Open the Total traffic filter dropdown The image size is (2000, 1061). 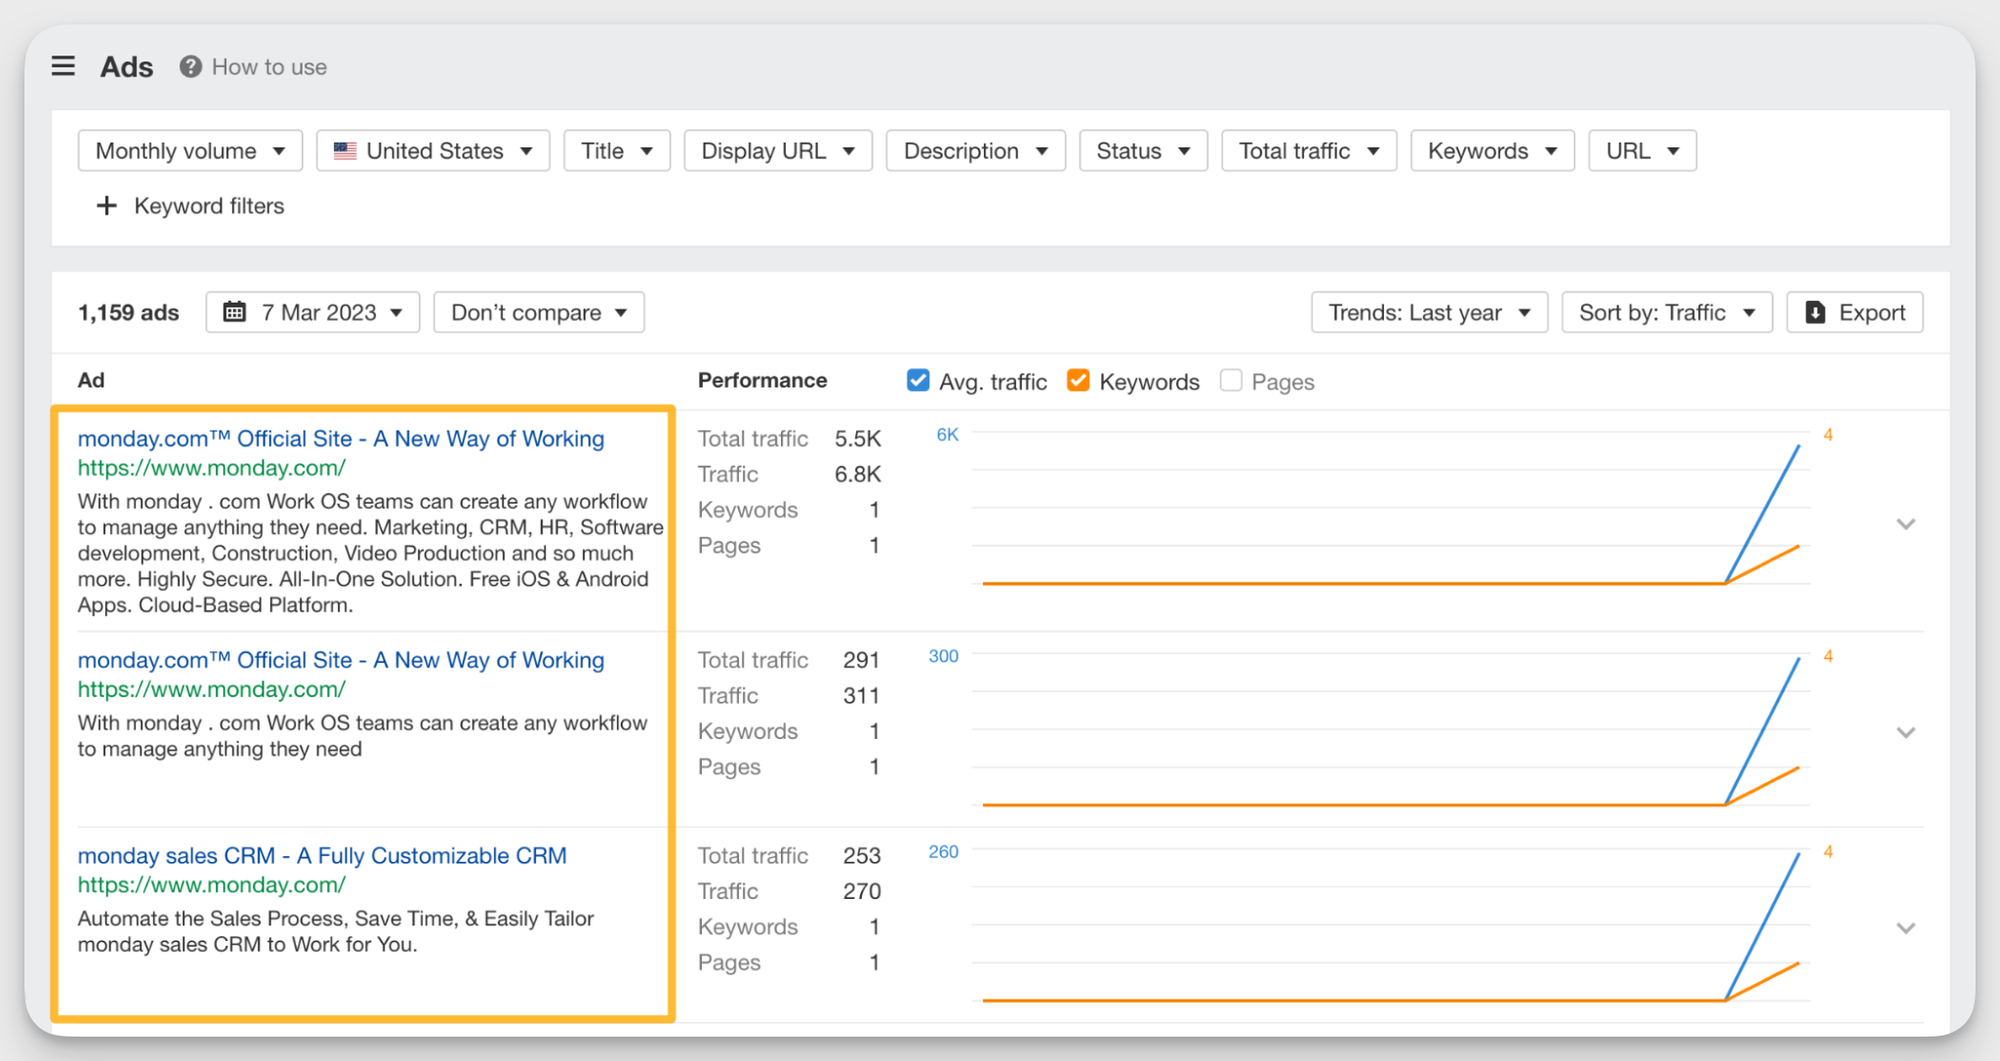(x=1308, y=151)
